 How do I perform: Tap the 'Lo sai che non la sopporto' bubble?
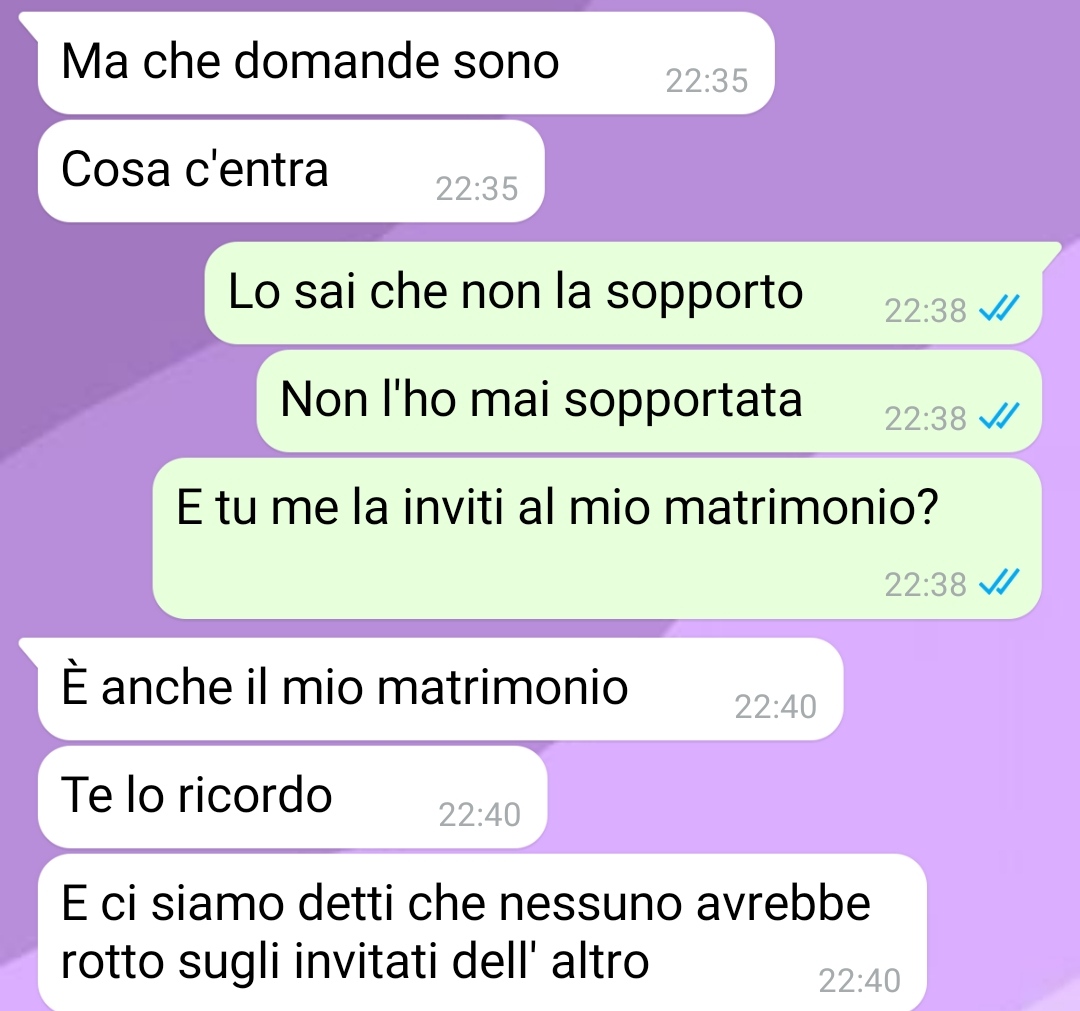coord(623,293)
